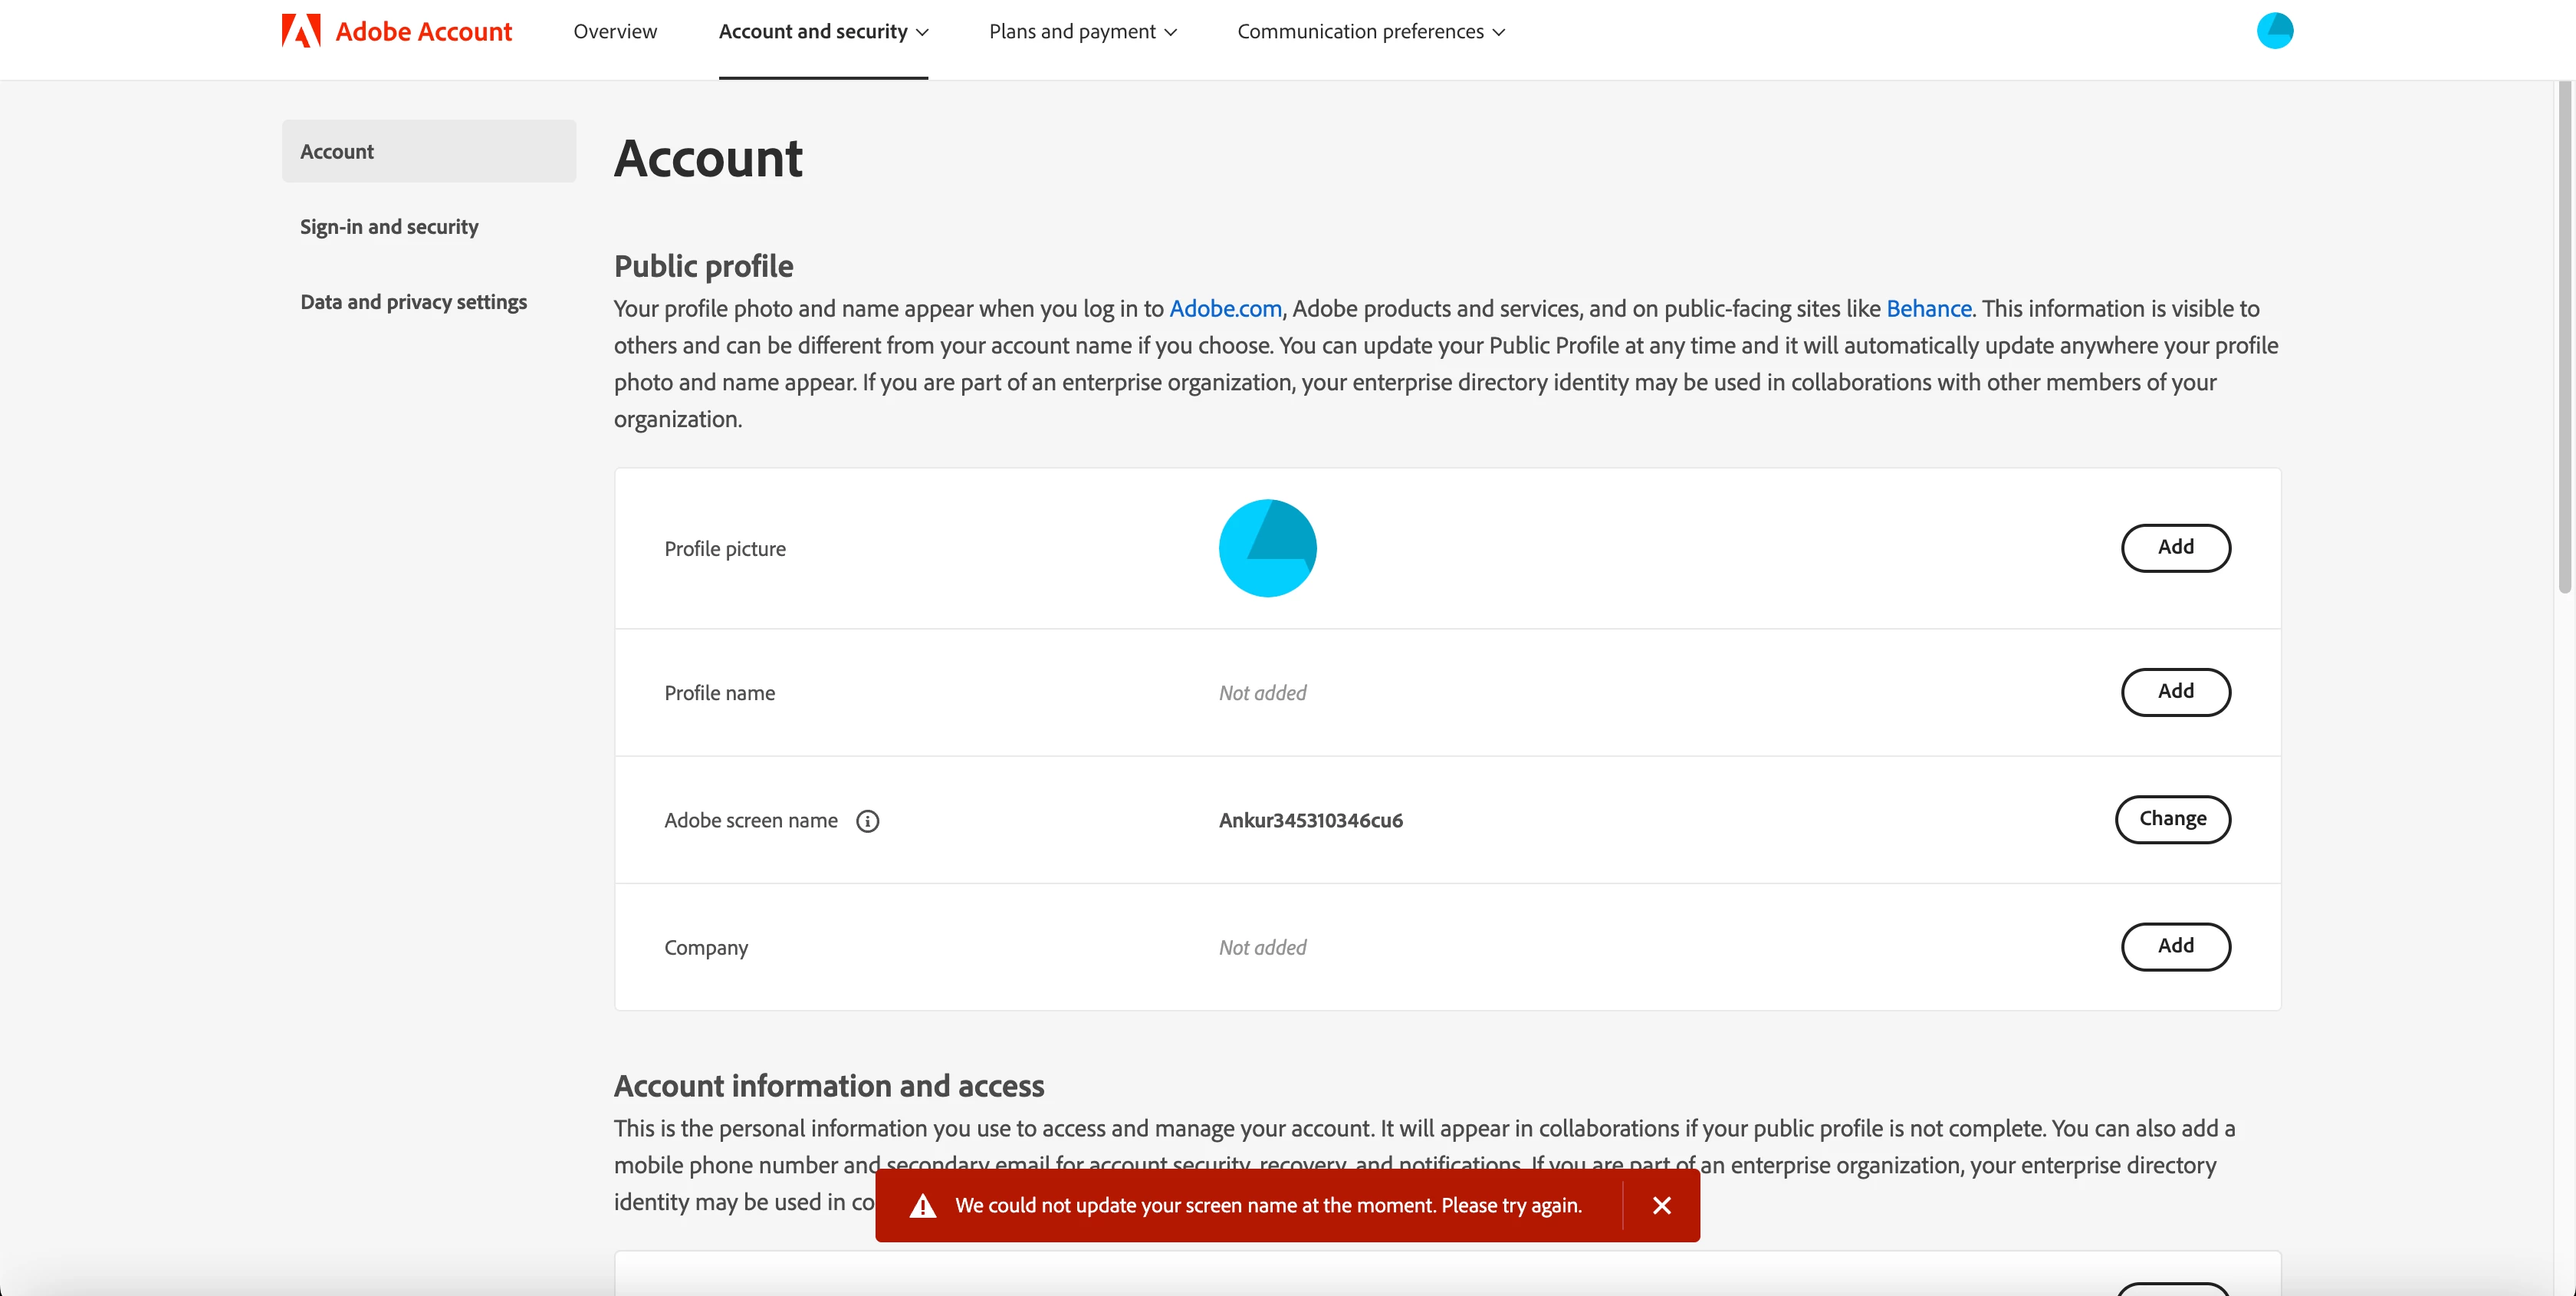The image size is (2576, 1296).
Task: Add a company to the profile
Action: pos(2175,946)
